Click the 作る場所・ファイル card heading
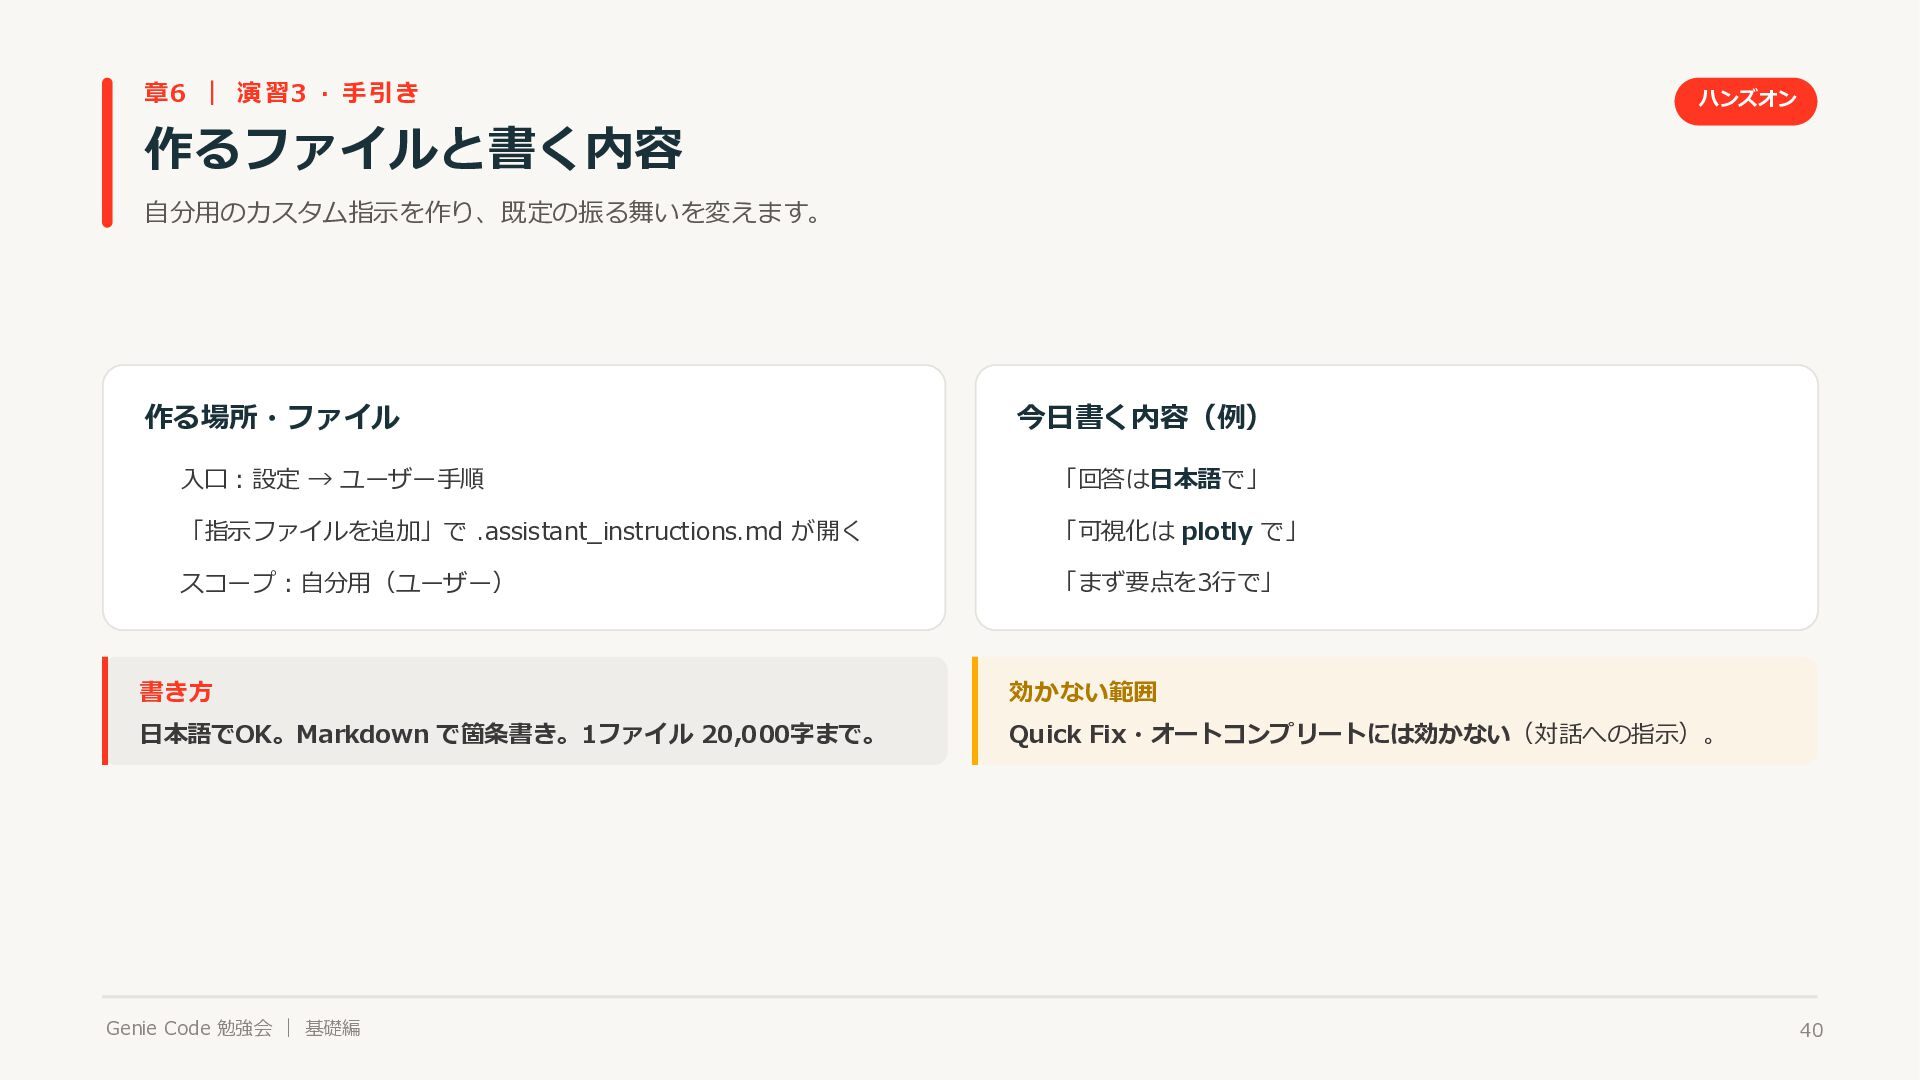 tap(271, 417)
